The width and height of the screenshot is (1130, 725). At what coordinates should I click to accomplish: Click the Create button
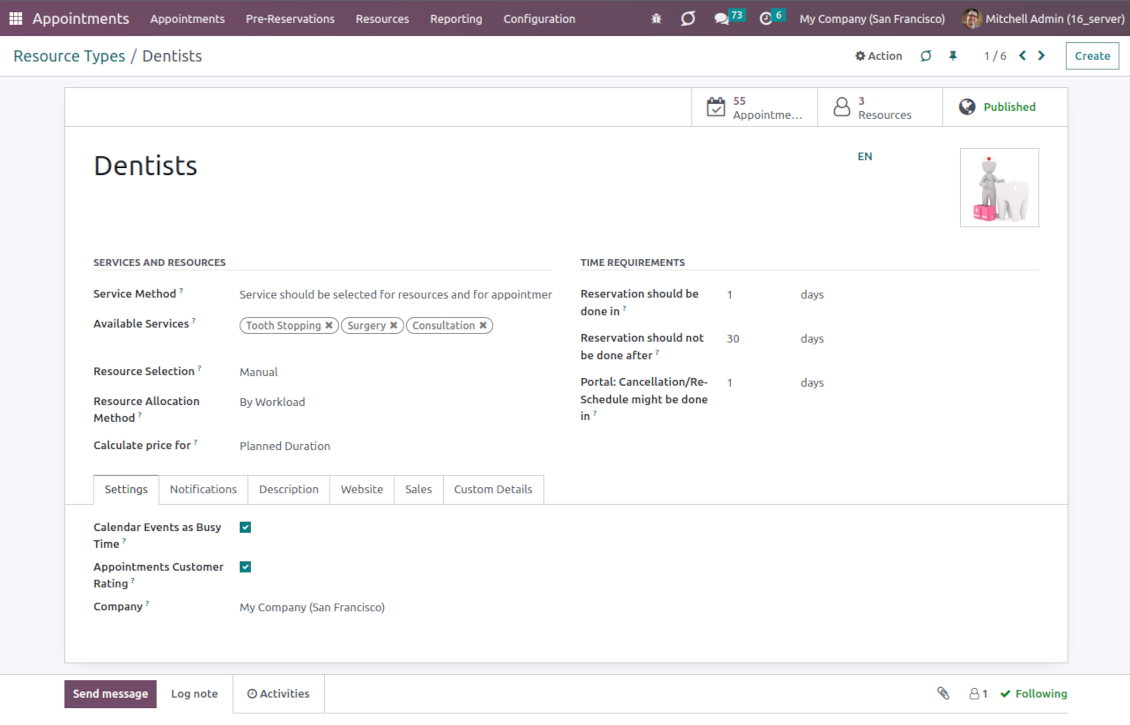[x=1092, y=56]
